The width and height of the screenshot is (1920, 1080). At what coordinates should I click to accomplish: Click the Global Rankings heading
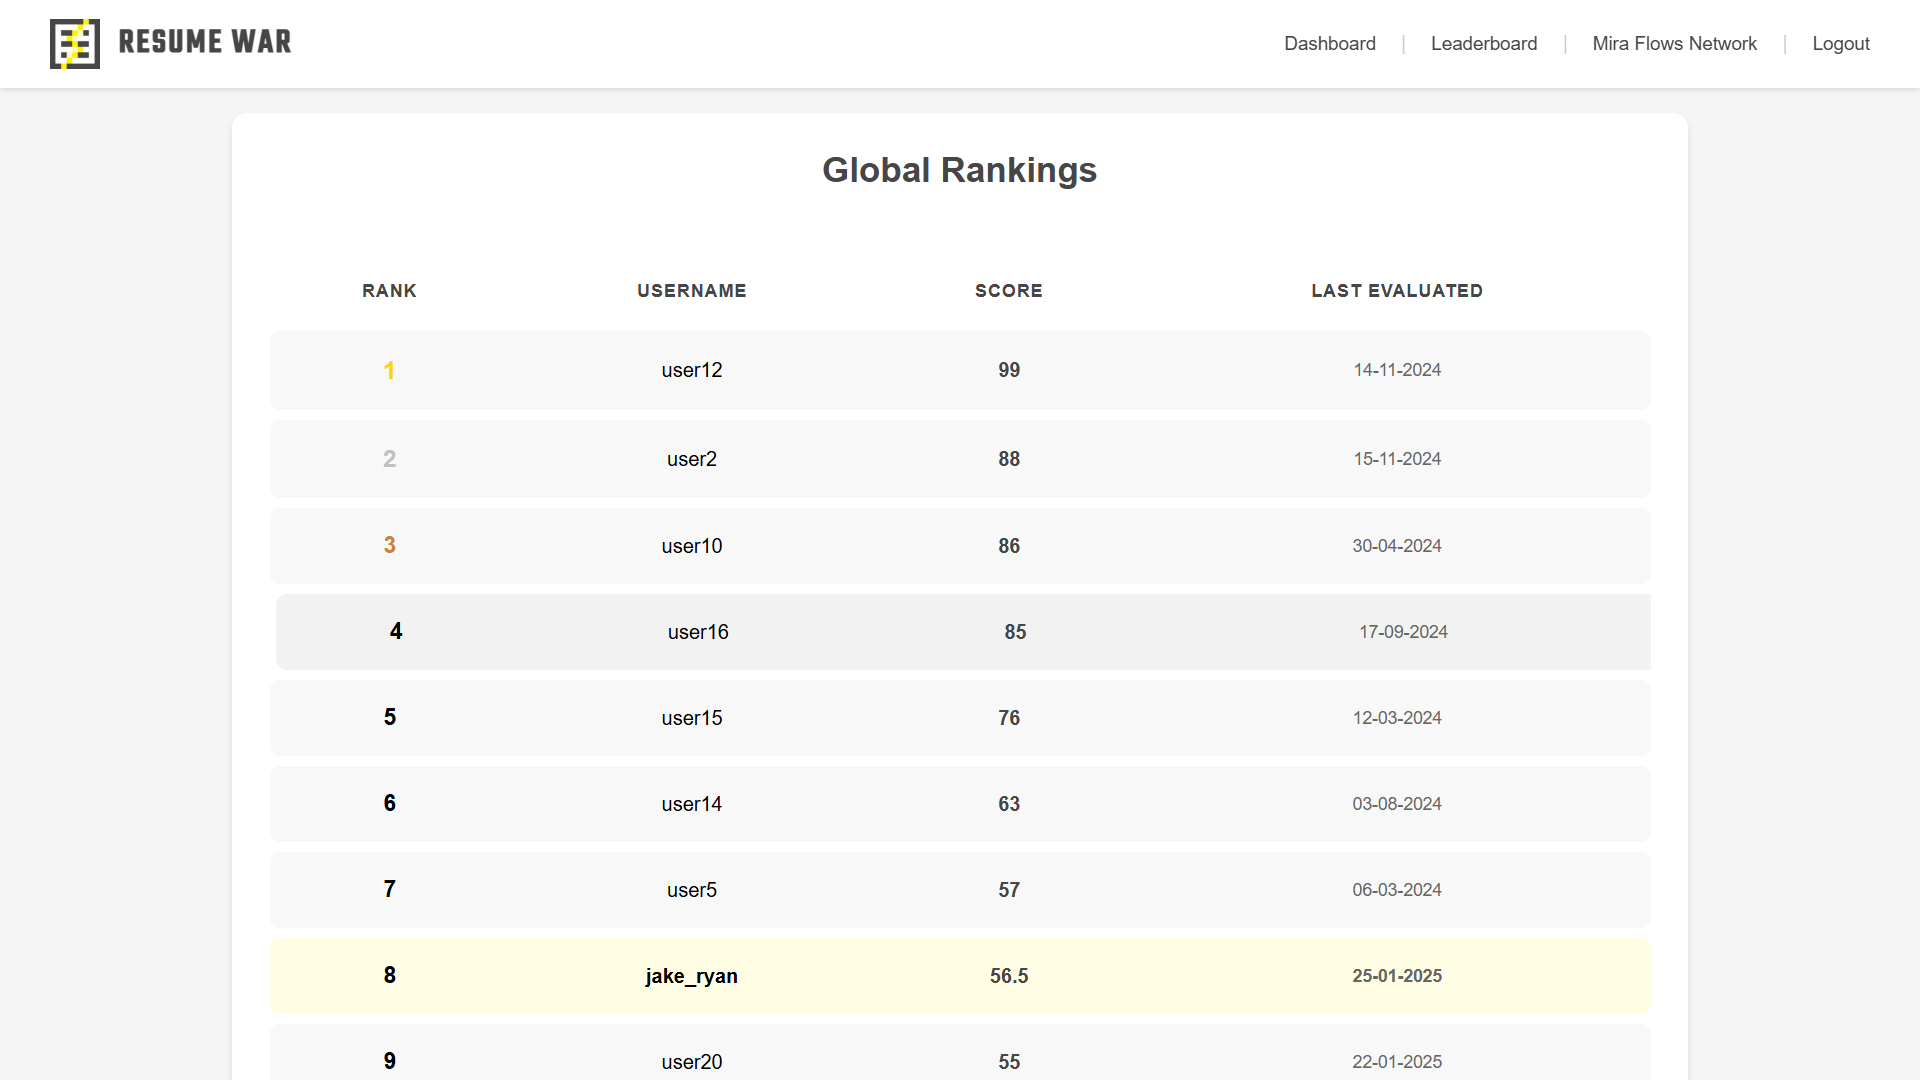coord(959,170)
